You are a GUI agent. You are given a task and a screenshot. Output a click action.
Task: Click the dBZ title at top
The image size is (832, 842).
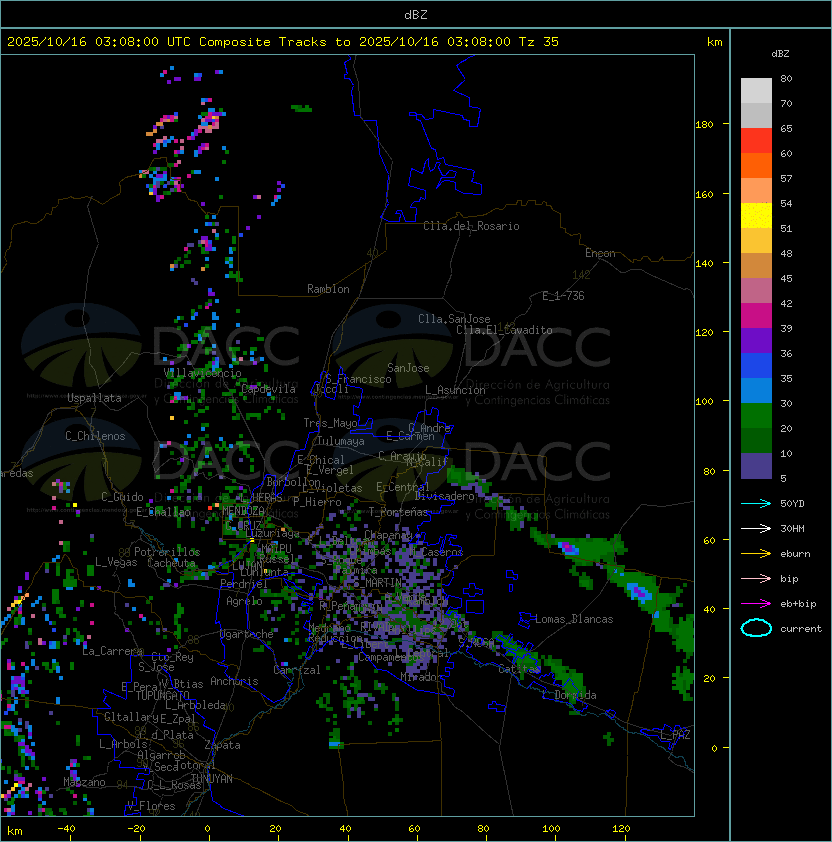(x=416, y=14)
